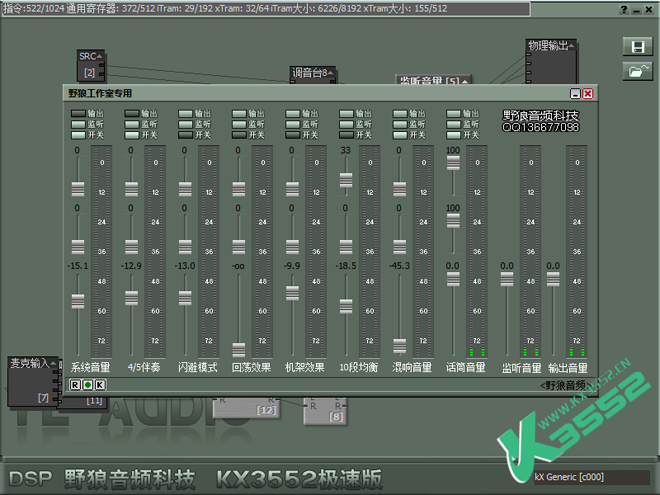The image size is (660, 495).
Task: Click the 混响音量 main fader at -45.3
Action: [x=399, y=346]
